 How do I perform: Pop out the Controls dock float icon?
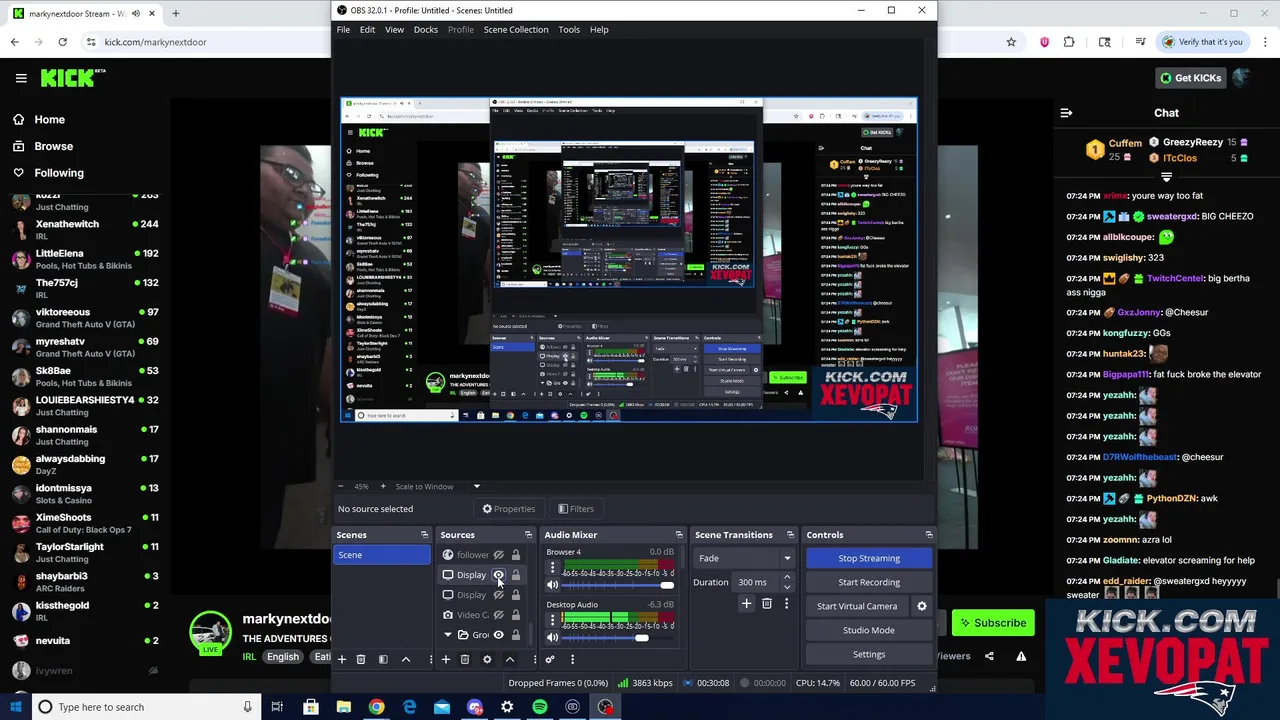929,535
